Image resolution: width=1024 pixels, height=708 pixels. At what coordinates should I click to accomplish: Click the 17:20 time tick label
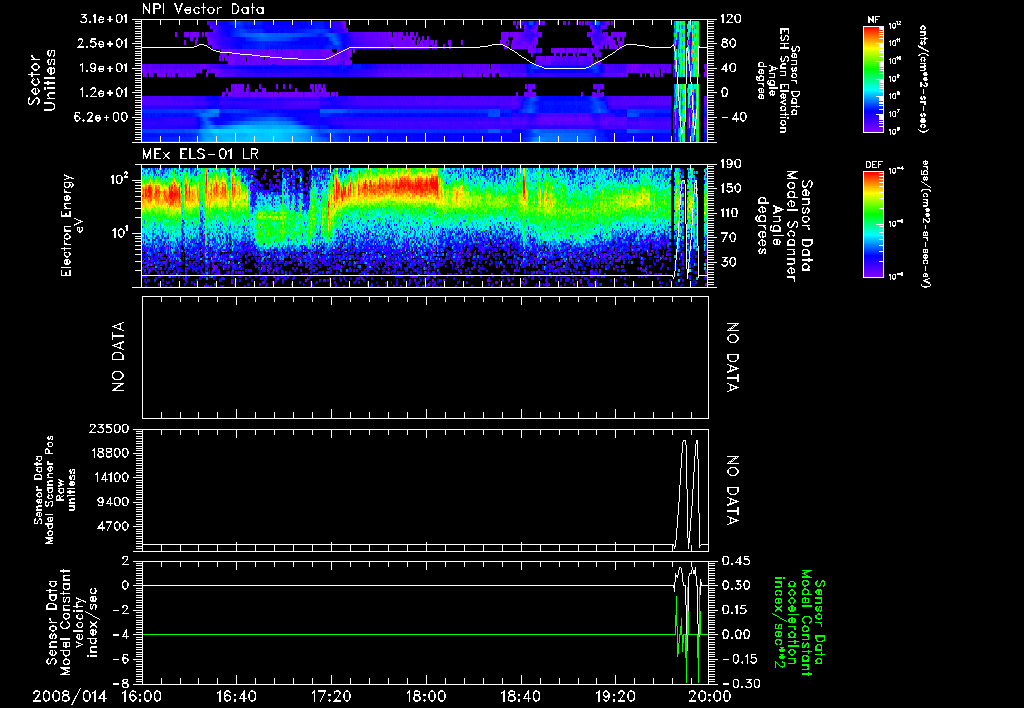tap(331, 697)
